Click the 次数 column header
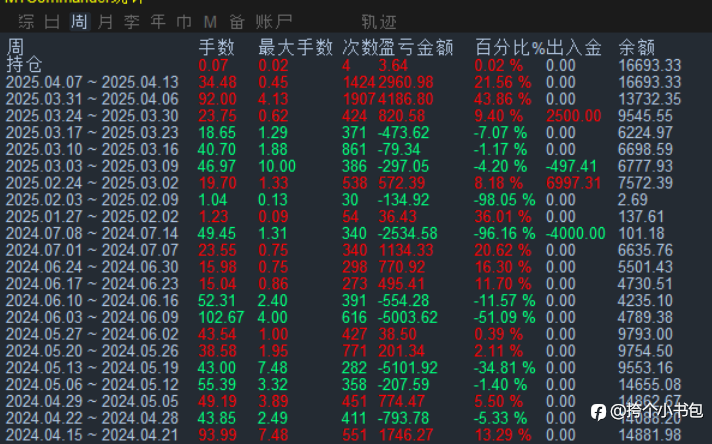 pyautogui.click(x=360, y=47)
